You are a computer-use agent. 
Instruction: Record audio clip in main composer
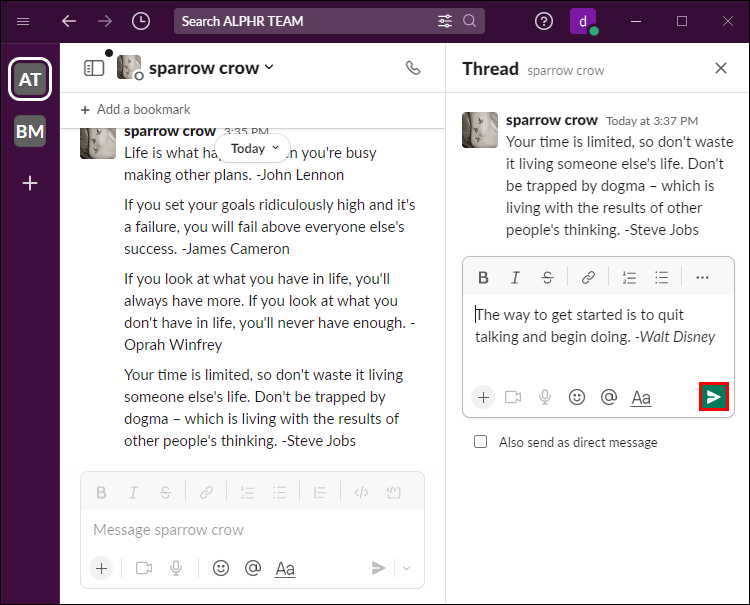point(176,568)
